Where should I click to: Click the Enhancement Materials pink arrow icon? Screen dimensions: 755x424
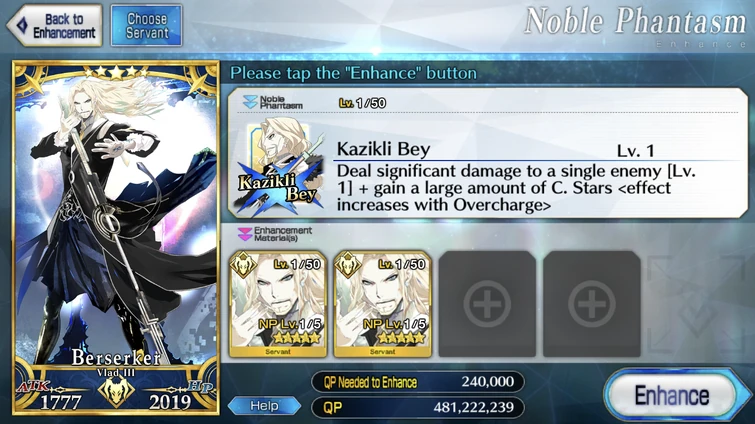coord(245,234)
